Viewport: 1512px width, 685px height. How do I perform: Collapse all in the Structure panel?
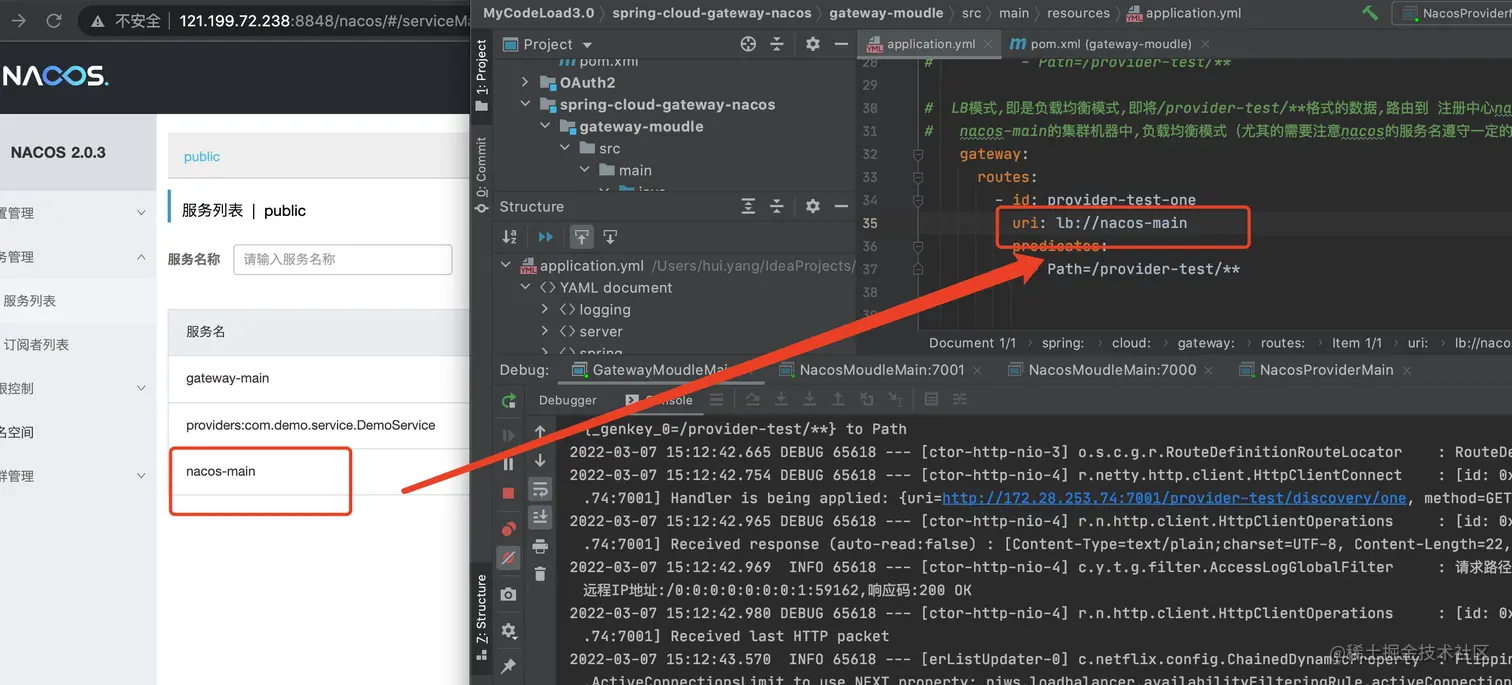click(777, 206)
